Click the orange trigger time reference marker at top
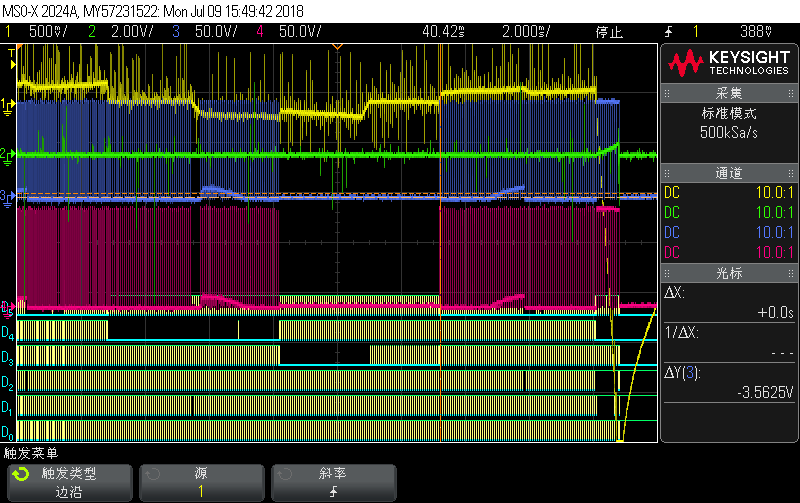This screenshot has height=503, width=800. pyautogui.click(x=337, y=47)
